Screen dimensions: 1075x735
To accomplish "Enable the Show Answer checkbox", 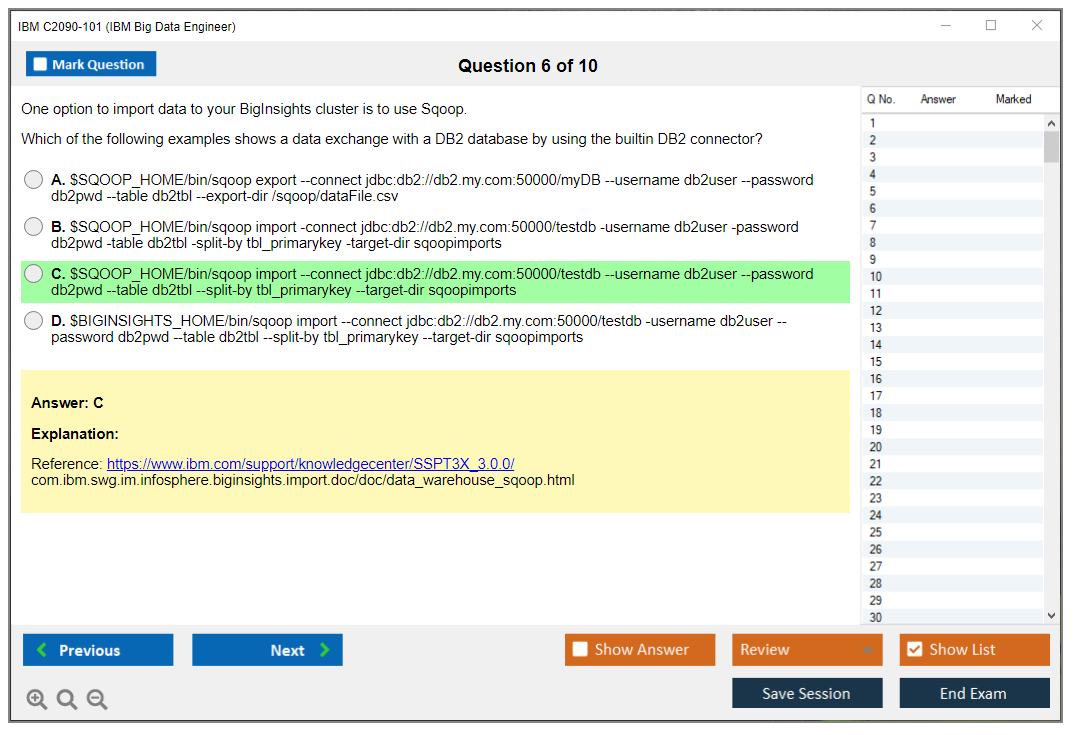I will (x=580, y=650).
